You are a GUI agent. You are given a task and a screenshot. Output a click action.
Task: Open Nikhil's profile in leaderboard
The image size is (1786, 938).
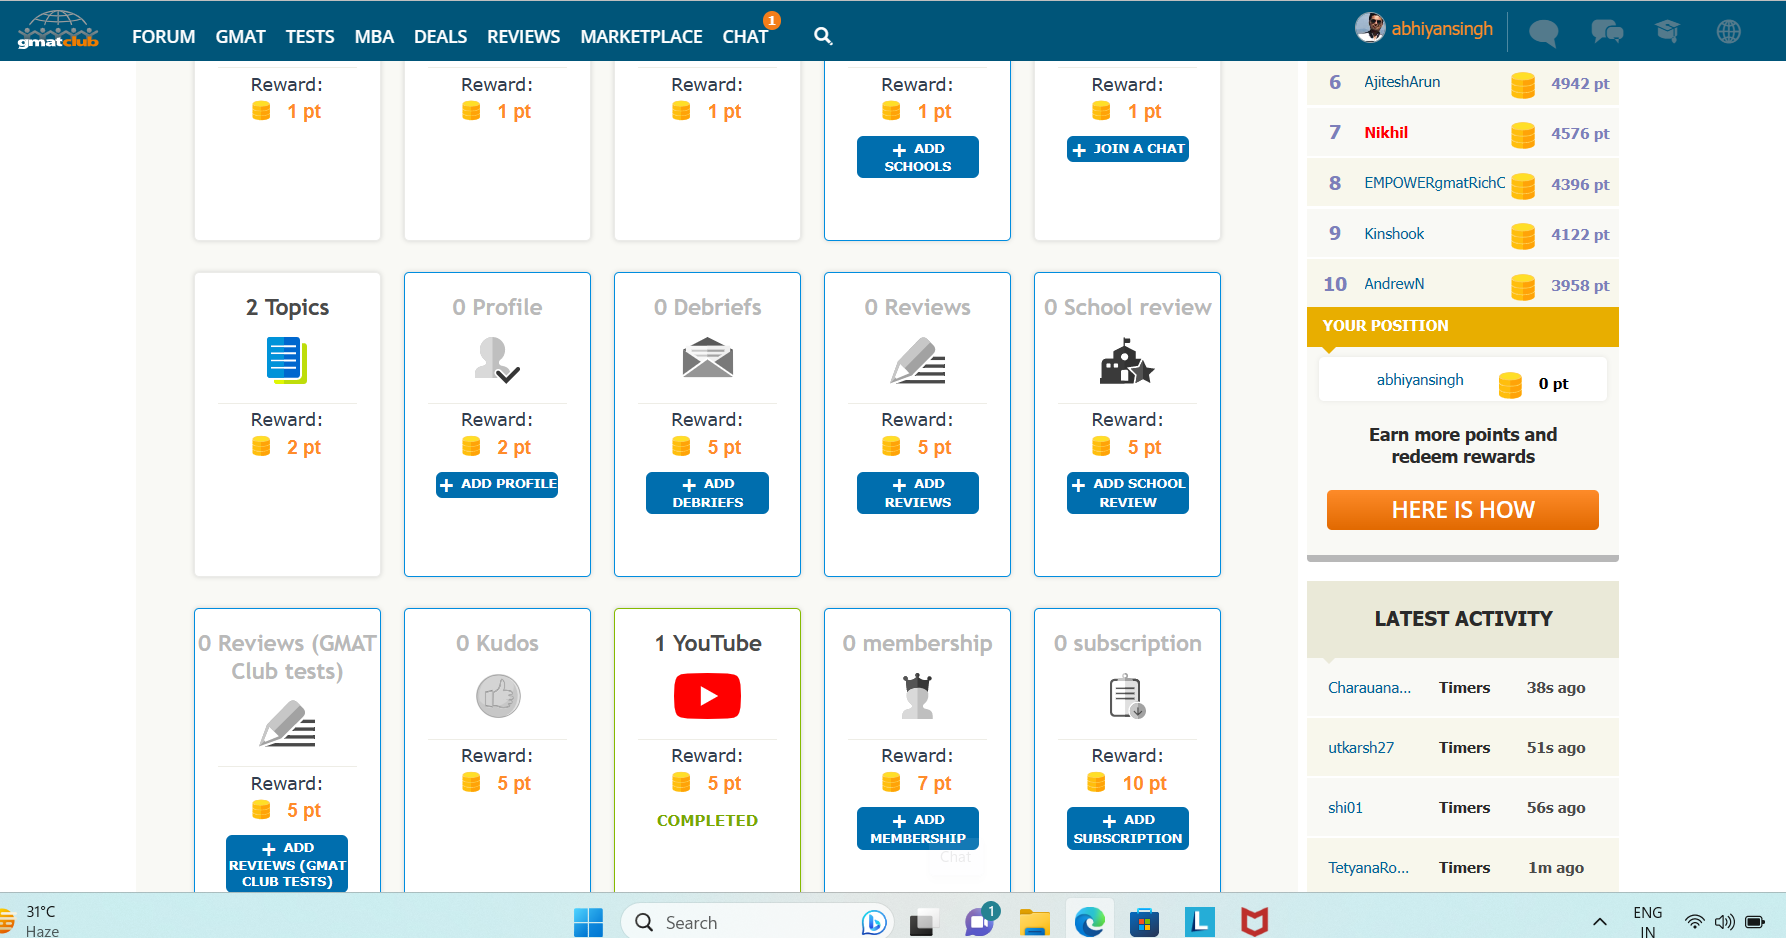[1385, 132]
